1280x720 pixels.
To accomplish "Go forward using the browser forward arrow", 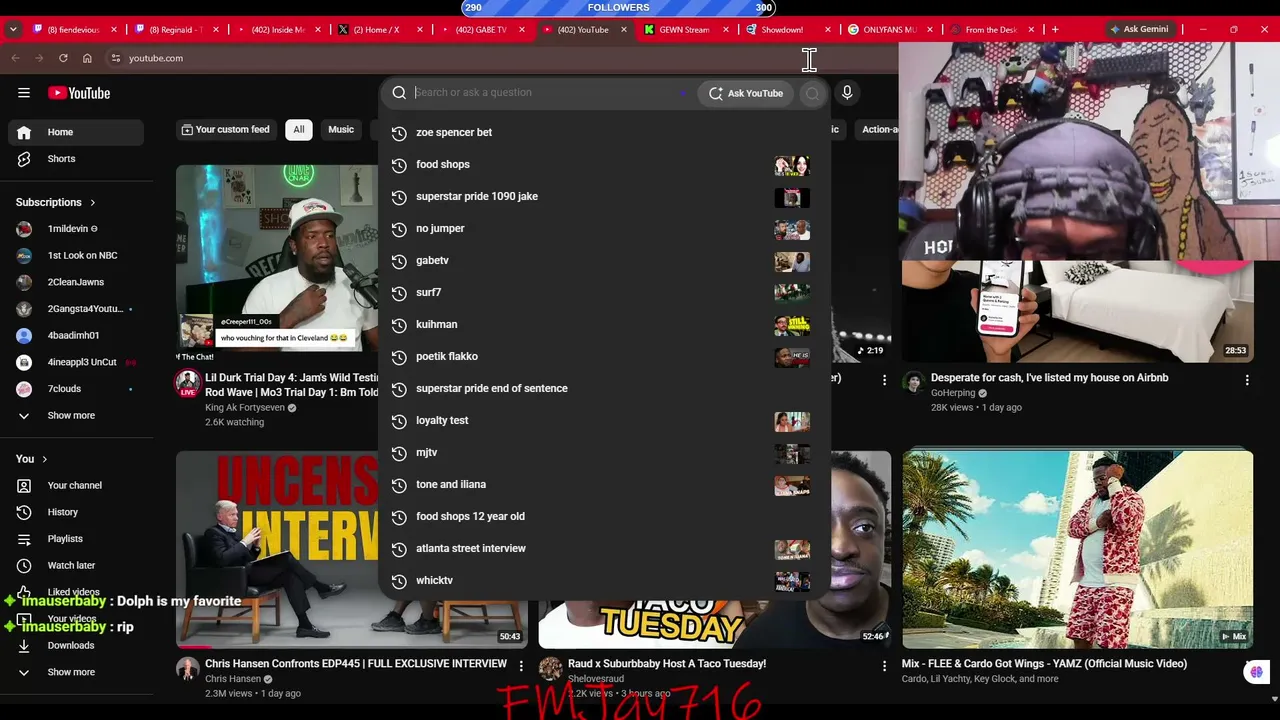I will point(39,58).
